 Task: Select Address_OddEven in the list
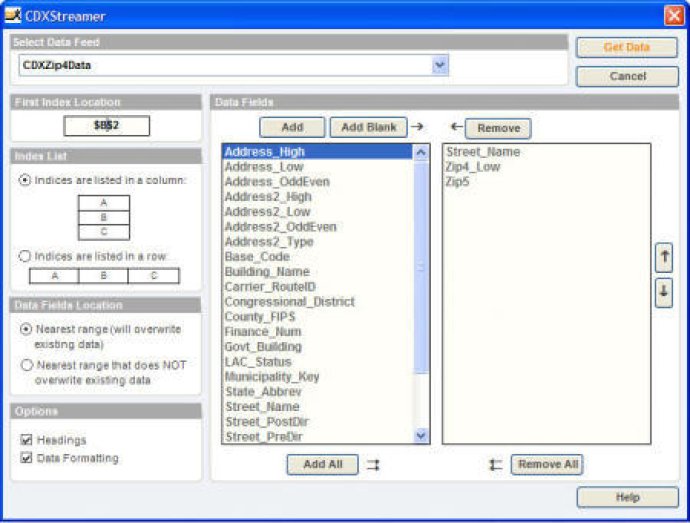pos(318,182)
